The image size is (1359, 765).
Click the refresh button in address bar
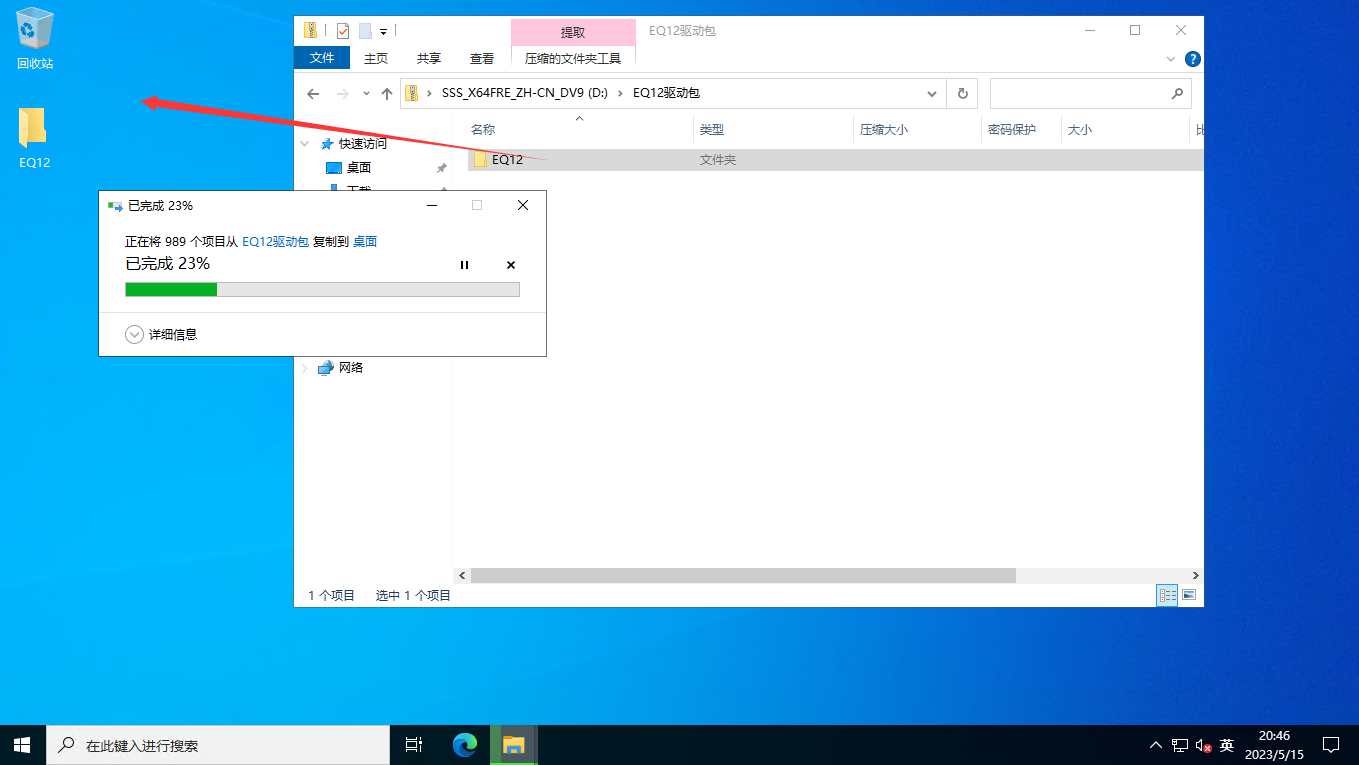[x=962, y=94]
